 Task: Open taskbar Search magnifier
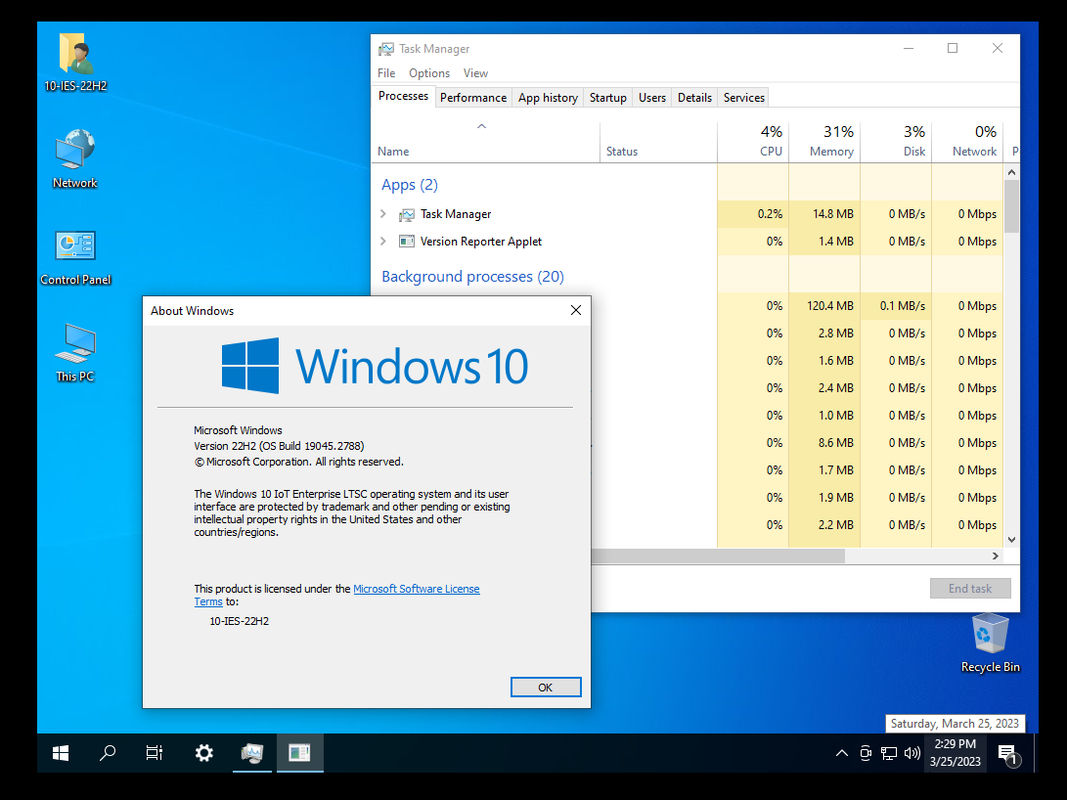pos(108,752)
